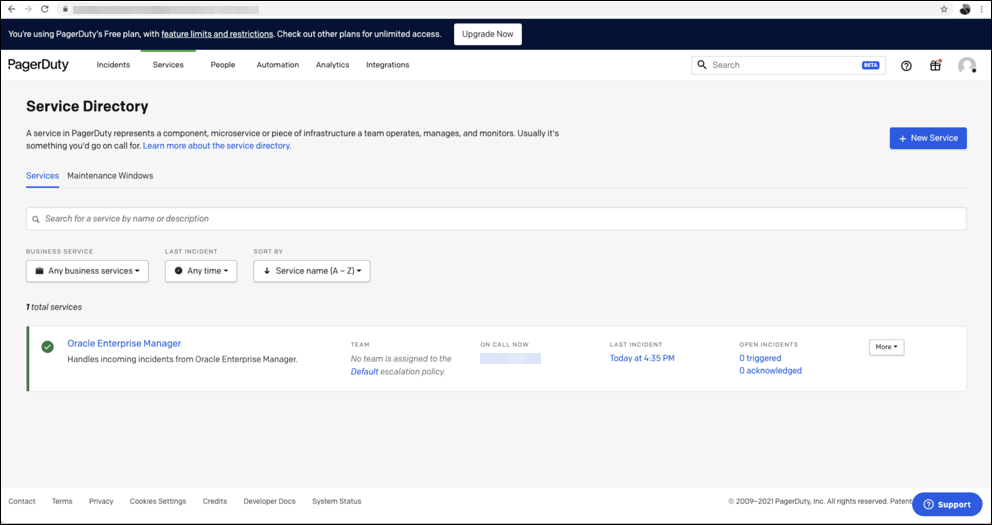Click the '1 total services' text
992x525 pixels.
[x=54, y=307]
